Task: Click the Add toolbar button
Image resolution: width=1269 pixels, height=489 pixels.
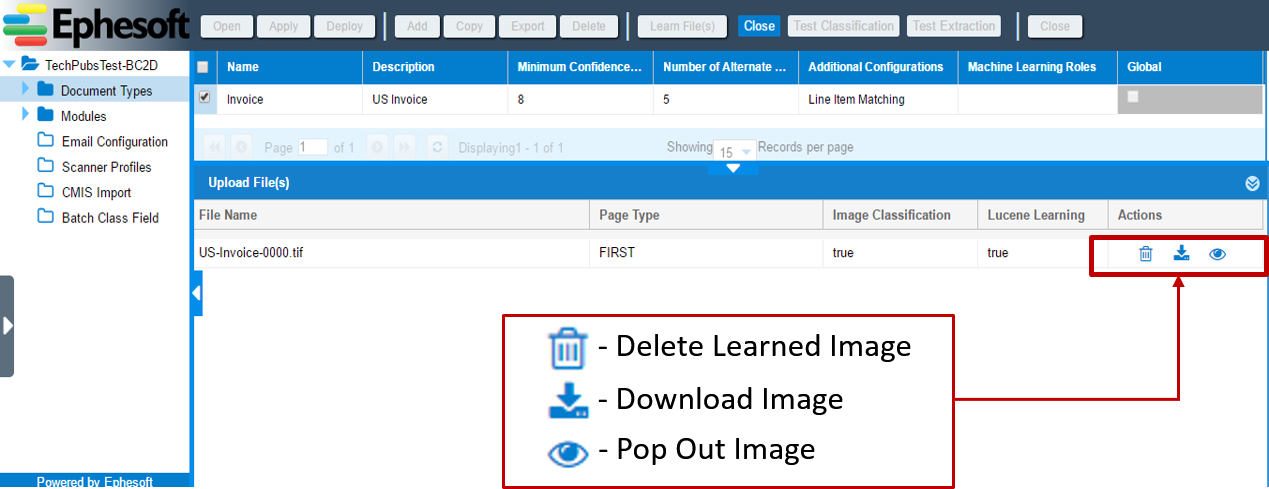Action: tap(417, 26)
